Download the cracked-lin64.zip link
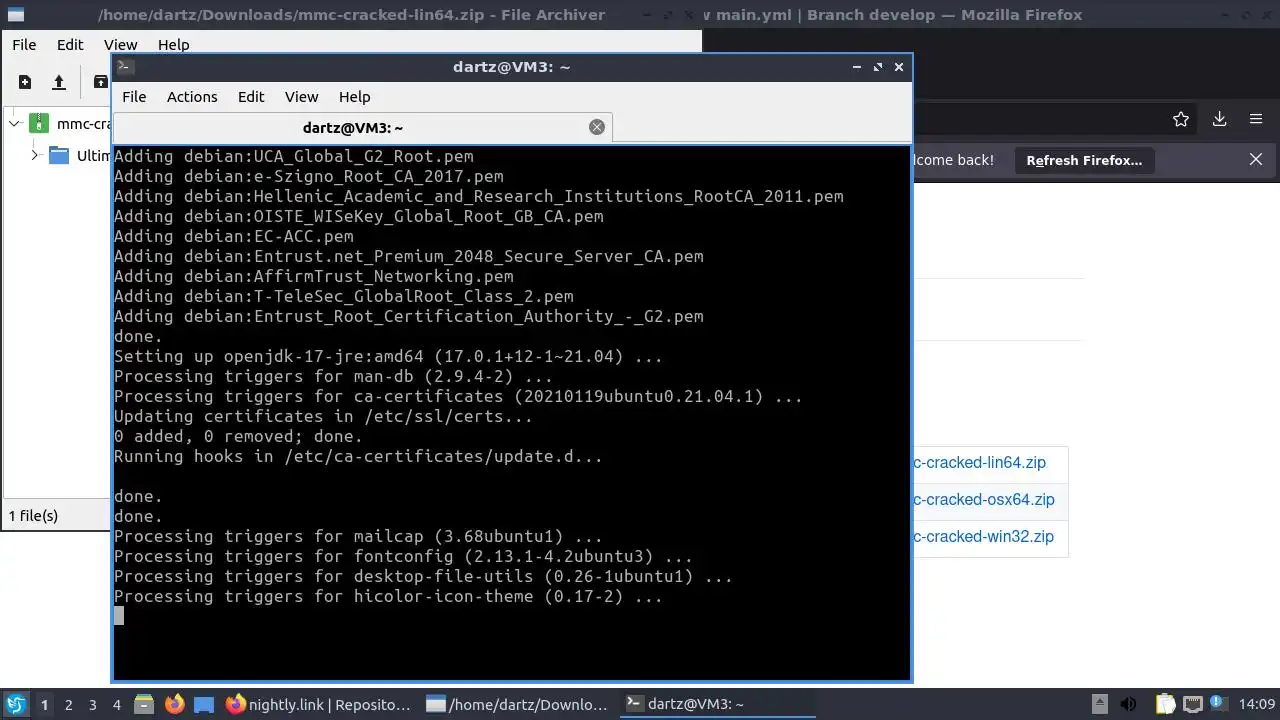The image size is (1280, 720). click(979, 463)
